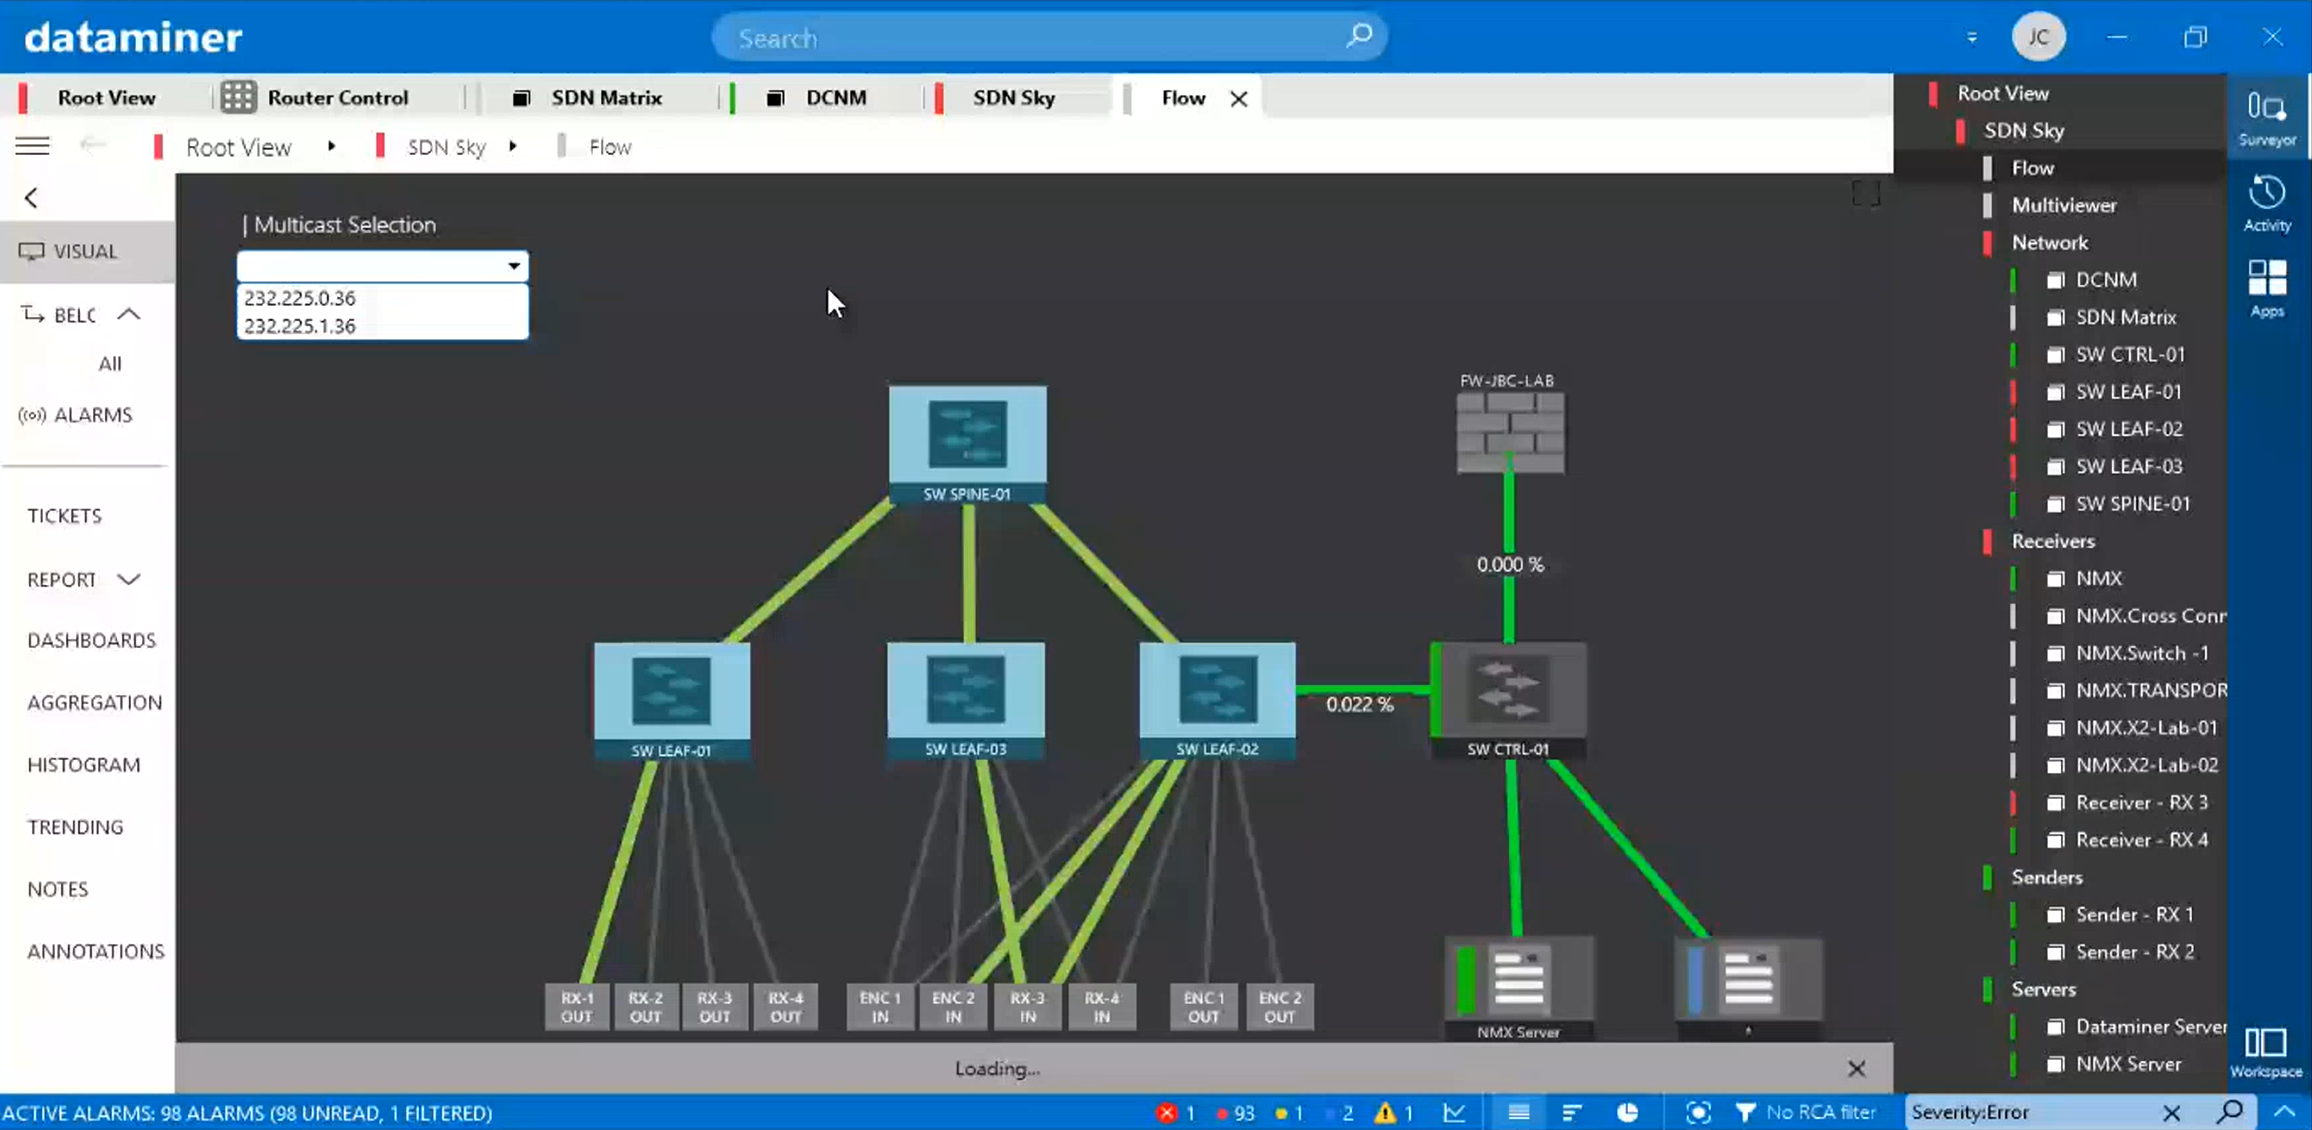Click the ENC 2 IN endpoint box
2312x1130 pixels.
953,1006
